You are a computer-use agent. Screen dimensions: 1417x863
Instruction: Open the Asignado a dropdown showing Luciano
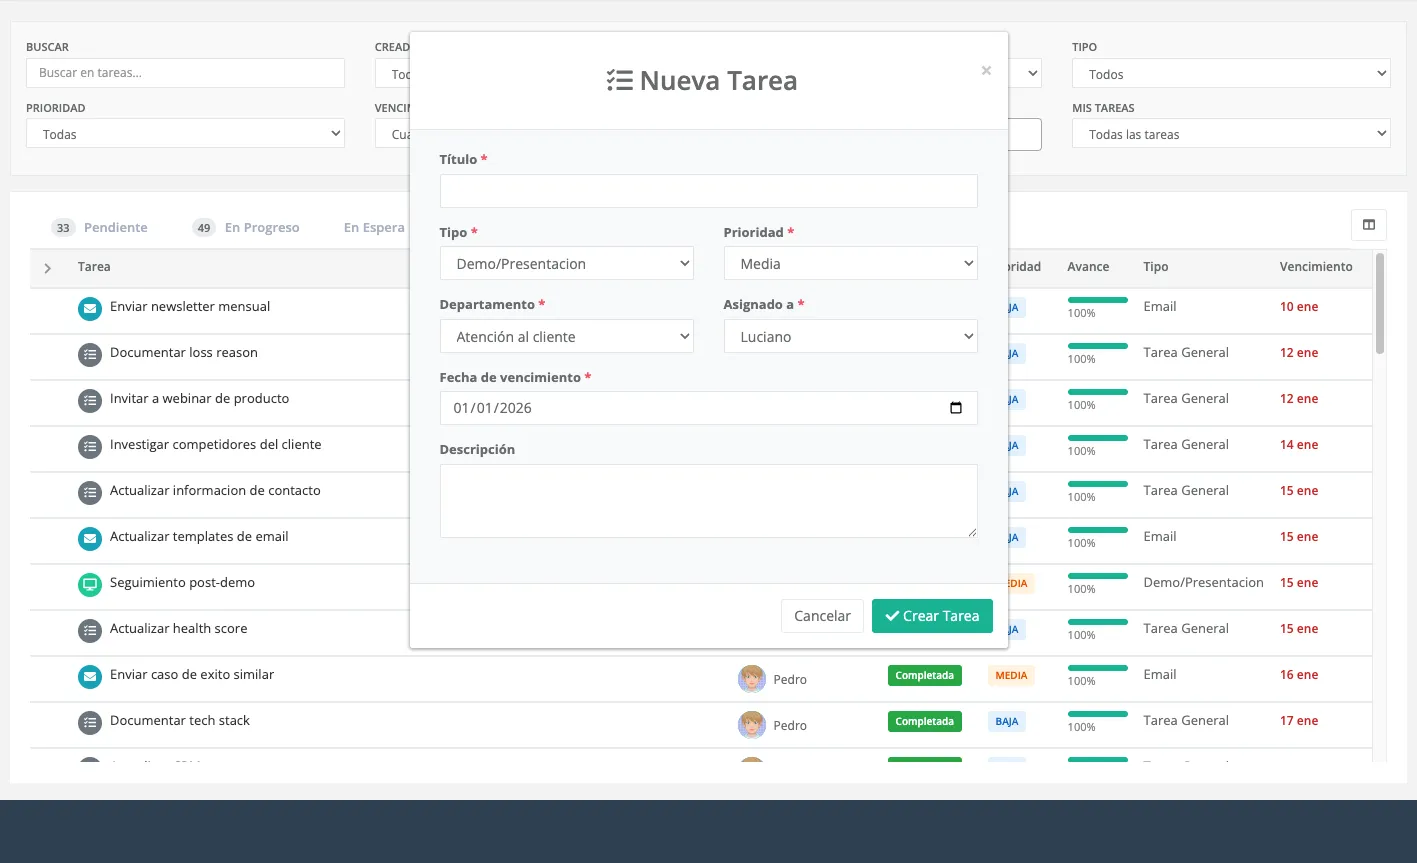tap(851, 337)
